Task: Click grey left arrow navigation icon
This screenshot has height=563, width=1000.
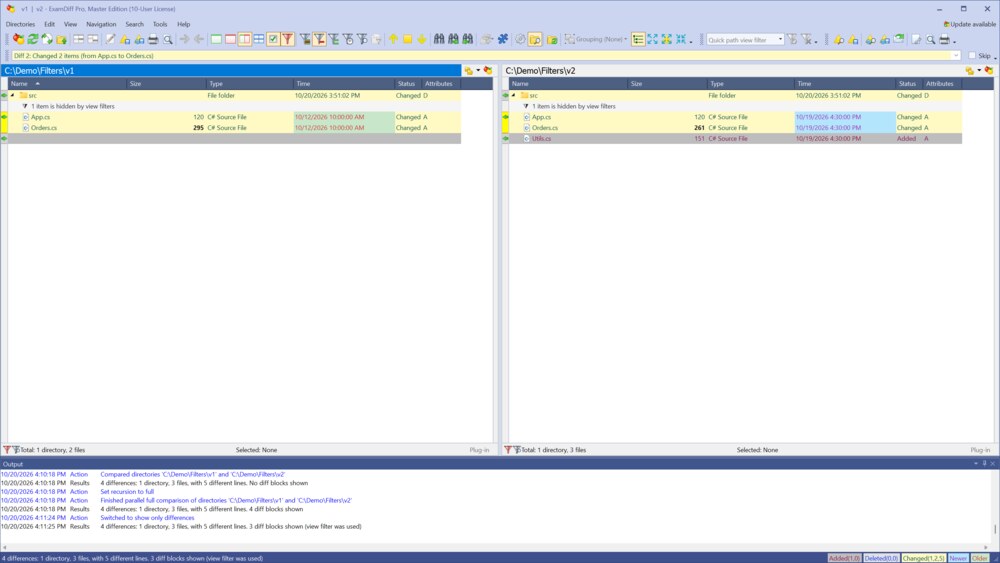Action: (199, 40)
